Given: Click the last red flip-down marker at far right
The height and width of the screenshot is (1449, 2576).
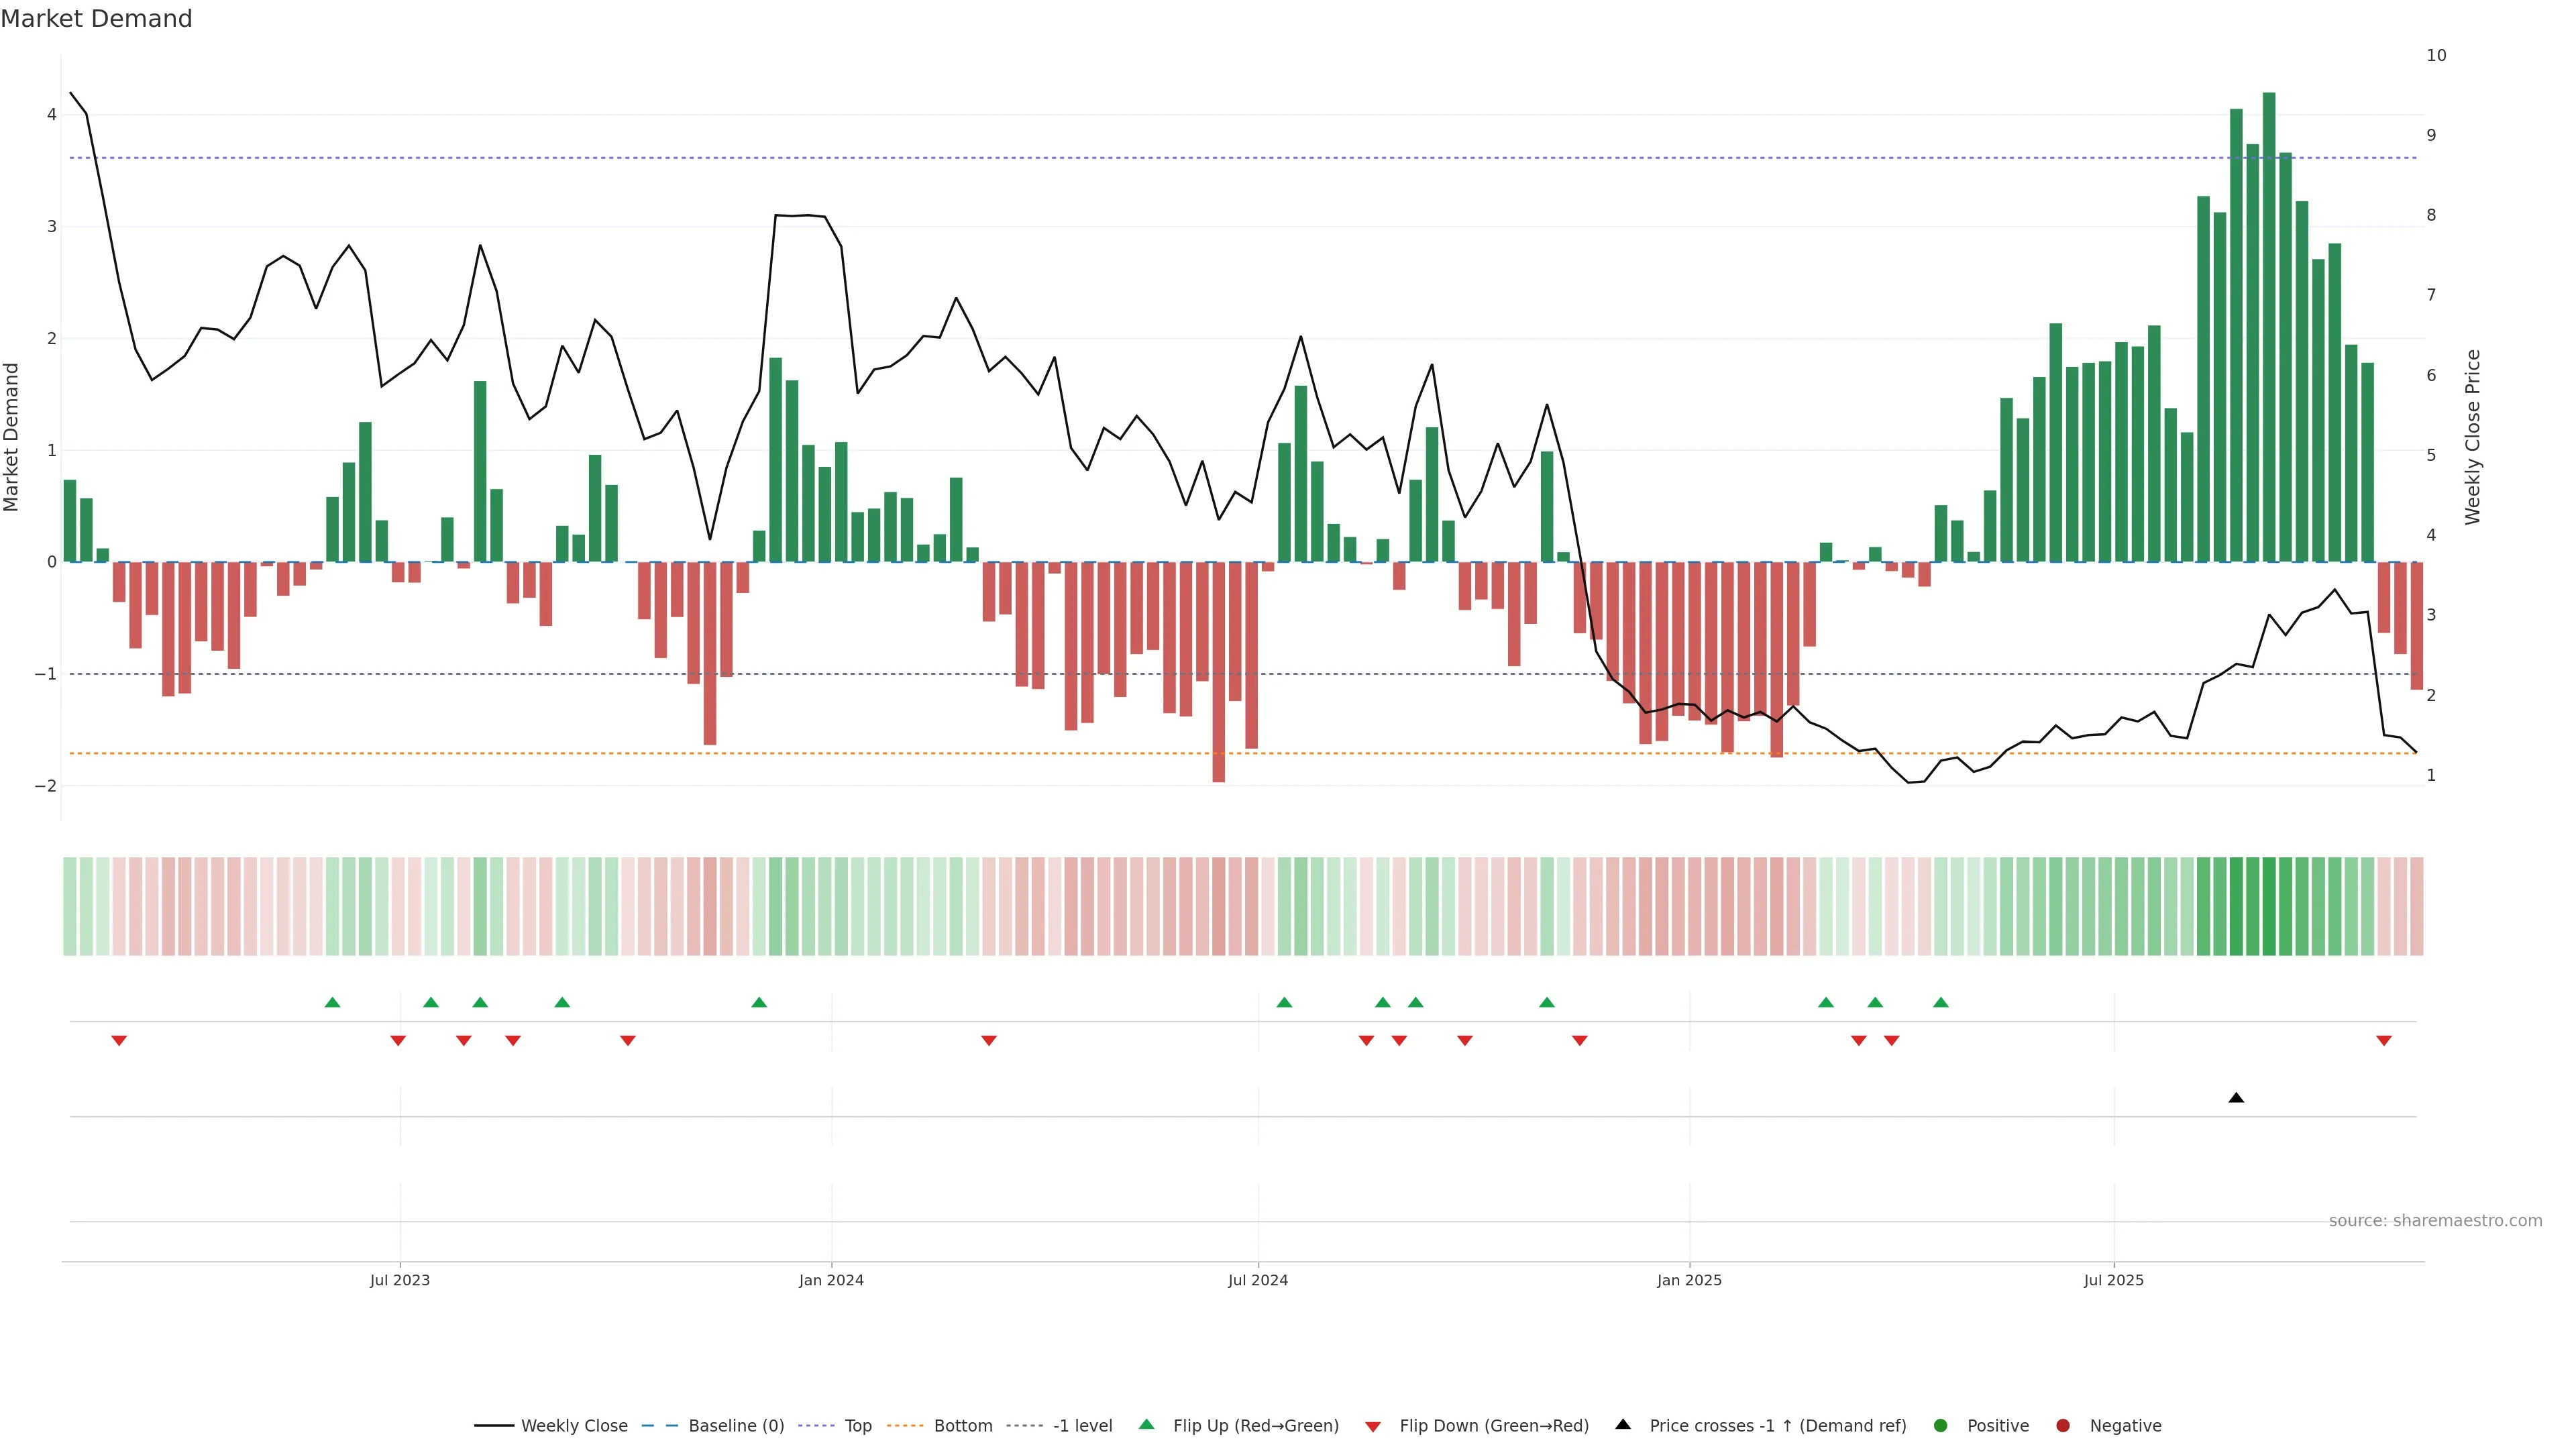Looking at the screenshot, I should [2384, 1041].
